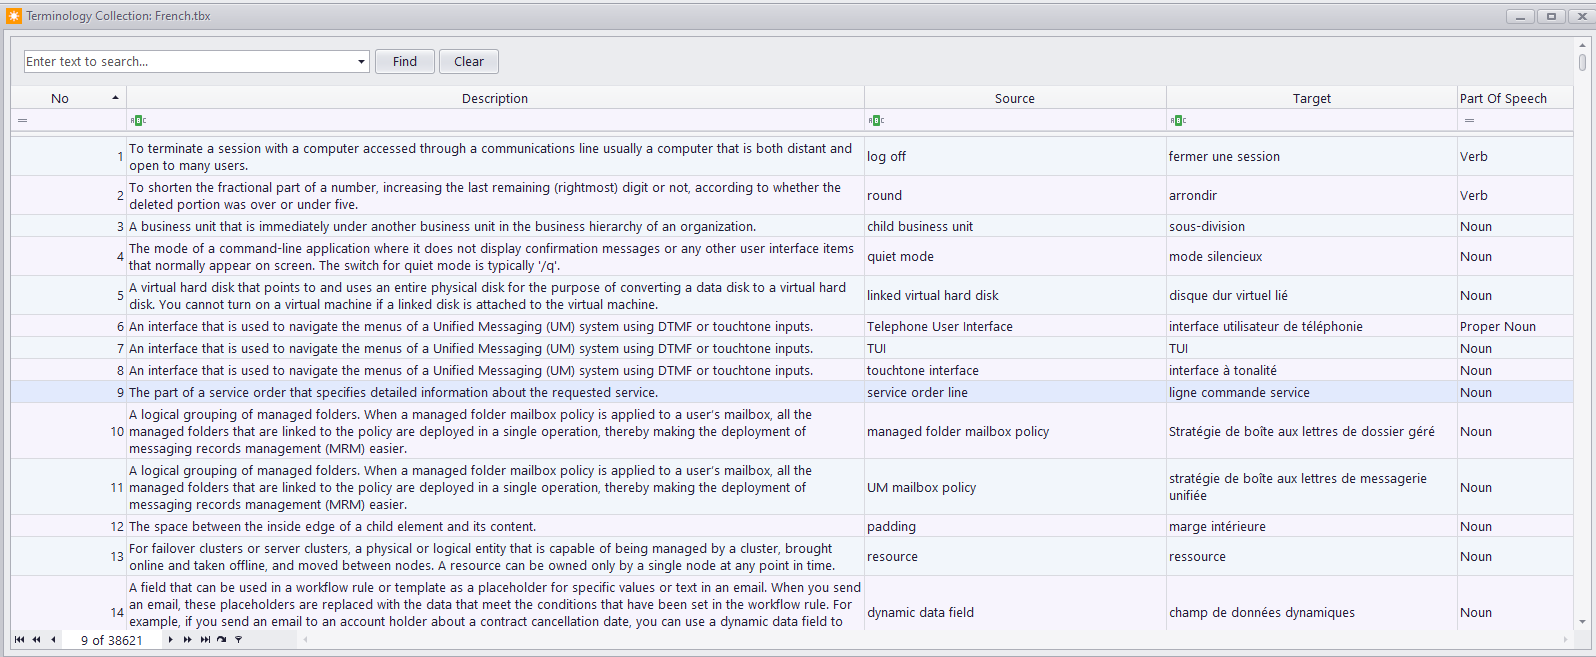Image resolution: width=1596 pixels, height=657 pixels.
Task: Select the 'resource' source cell
Action: point(1015,557)
